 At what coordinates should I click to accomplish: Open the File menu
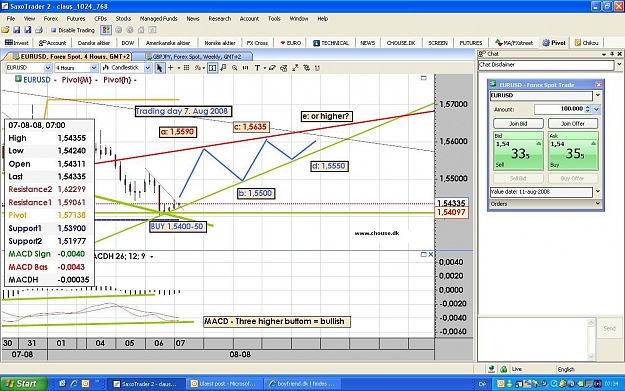pos(11,19)
